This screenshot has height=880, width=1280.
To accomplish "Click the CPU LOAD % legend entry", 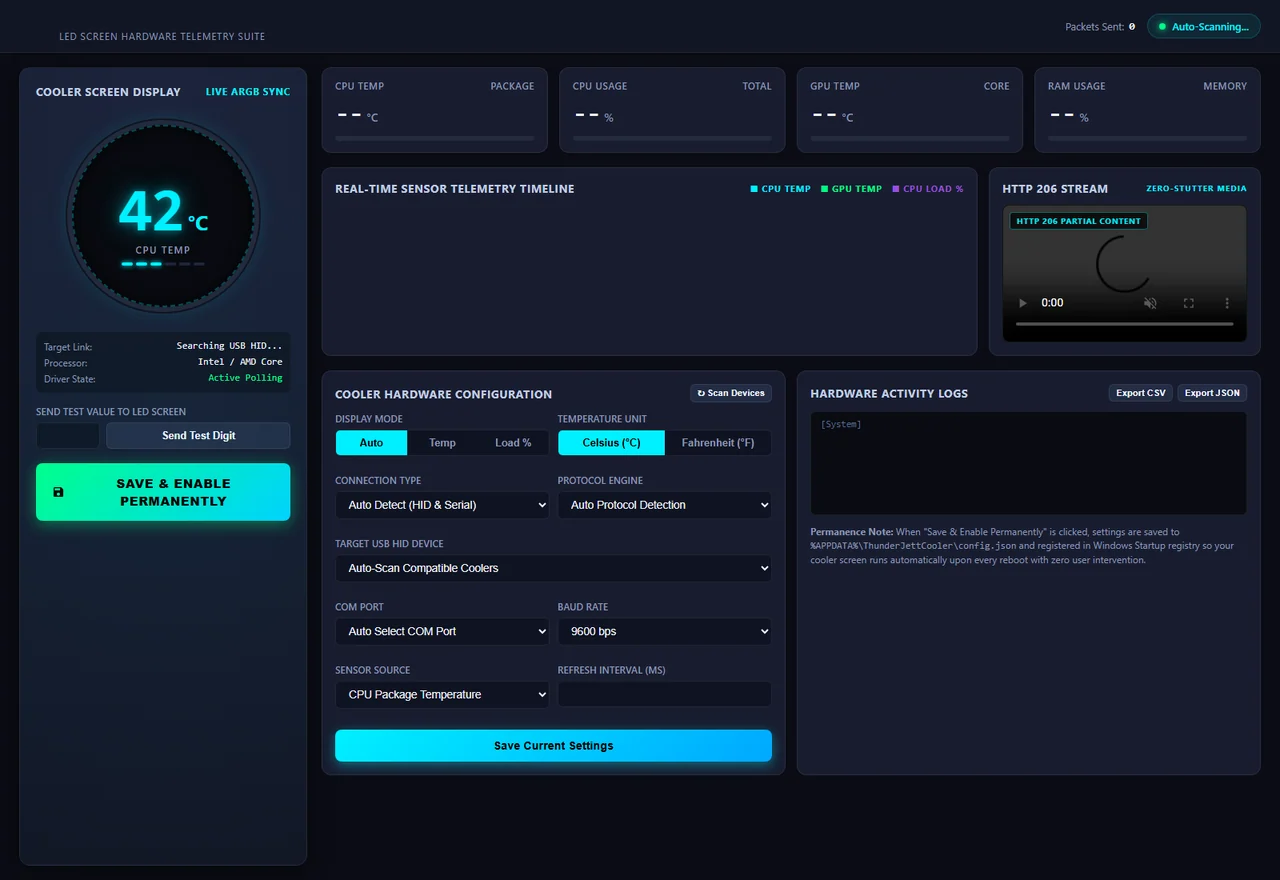I will [928, 189].
